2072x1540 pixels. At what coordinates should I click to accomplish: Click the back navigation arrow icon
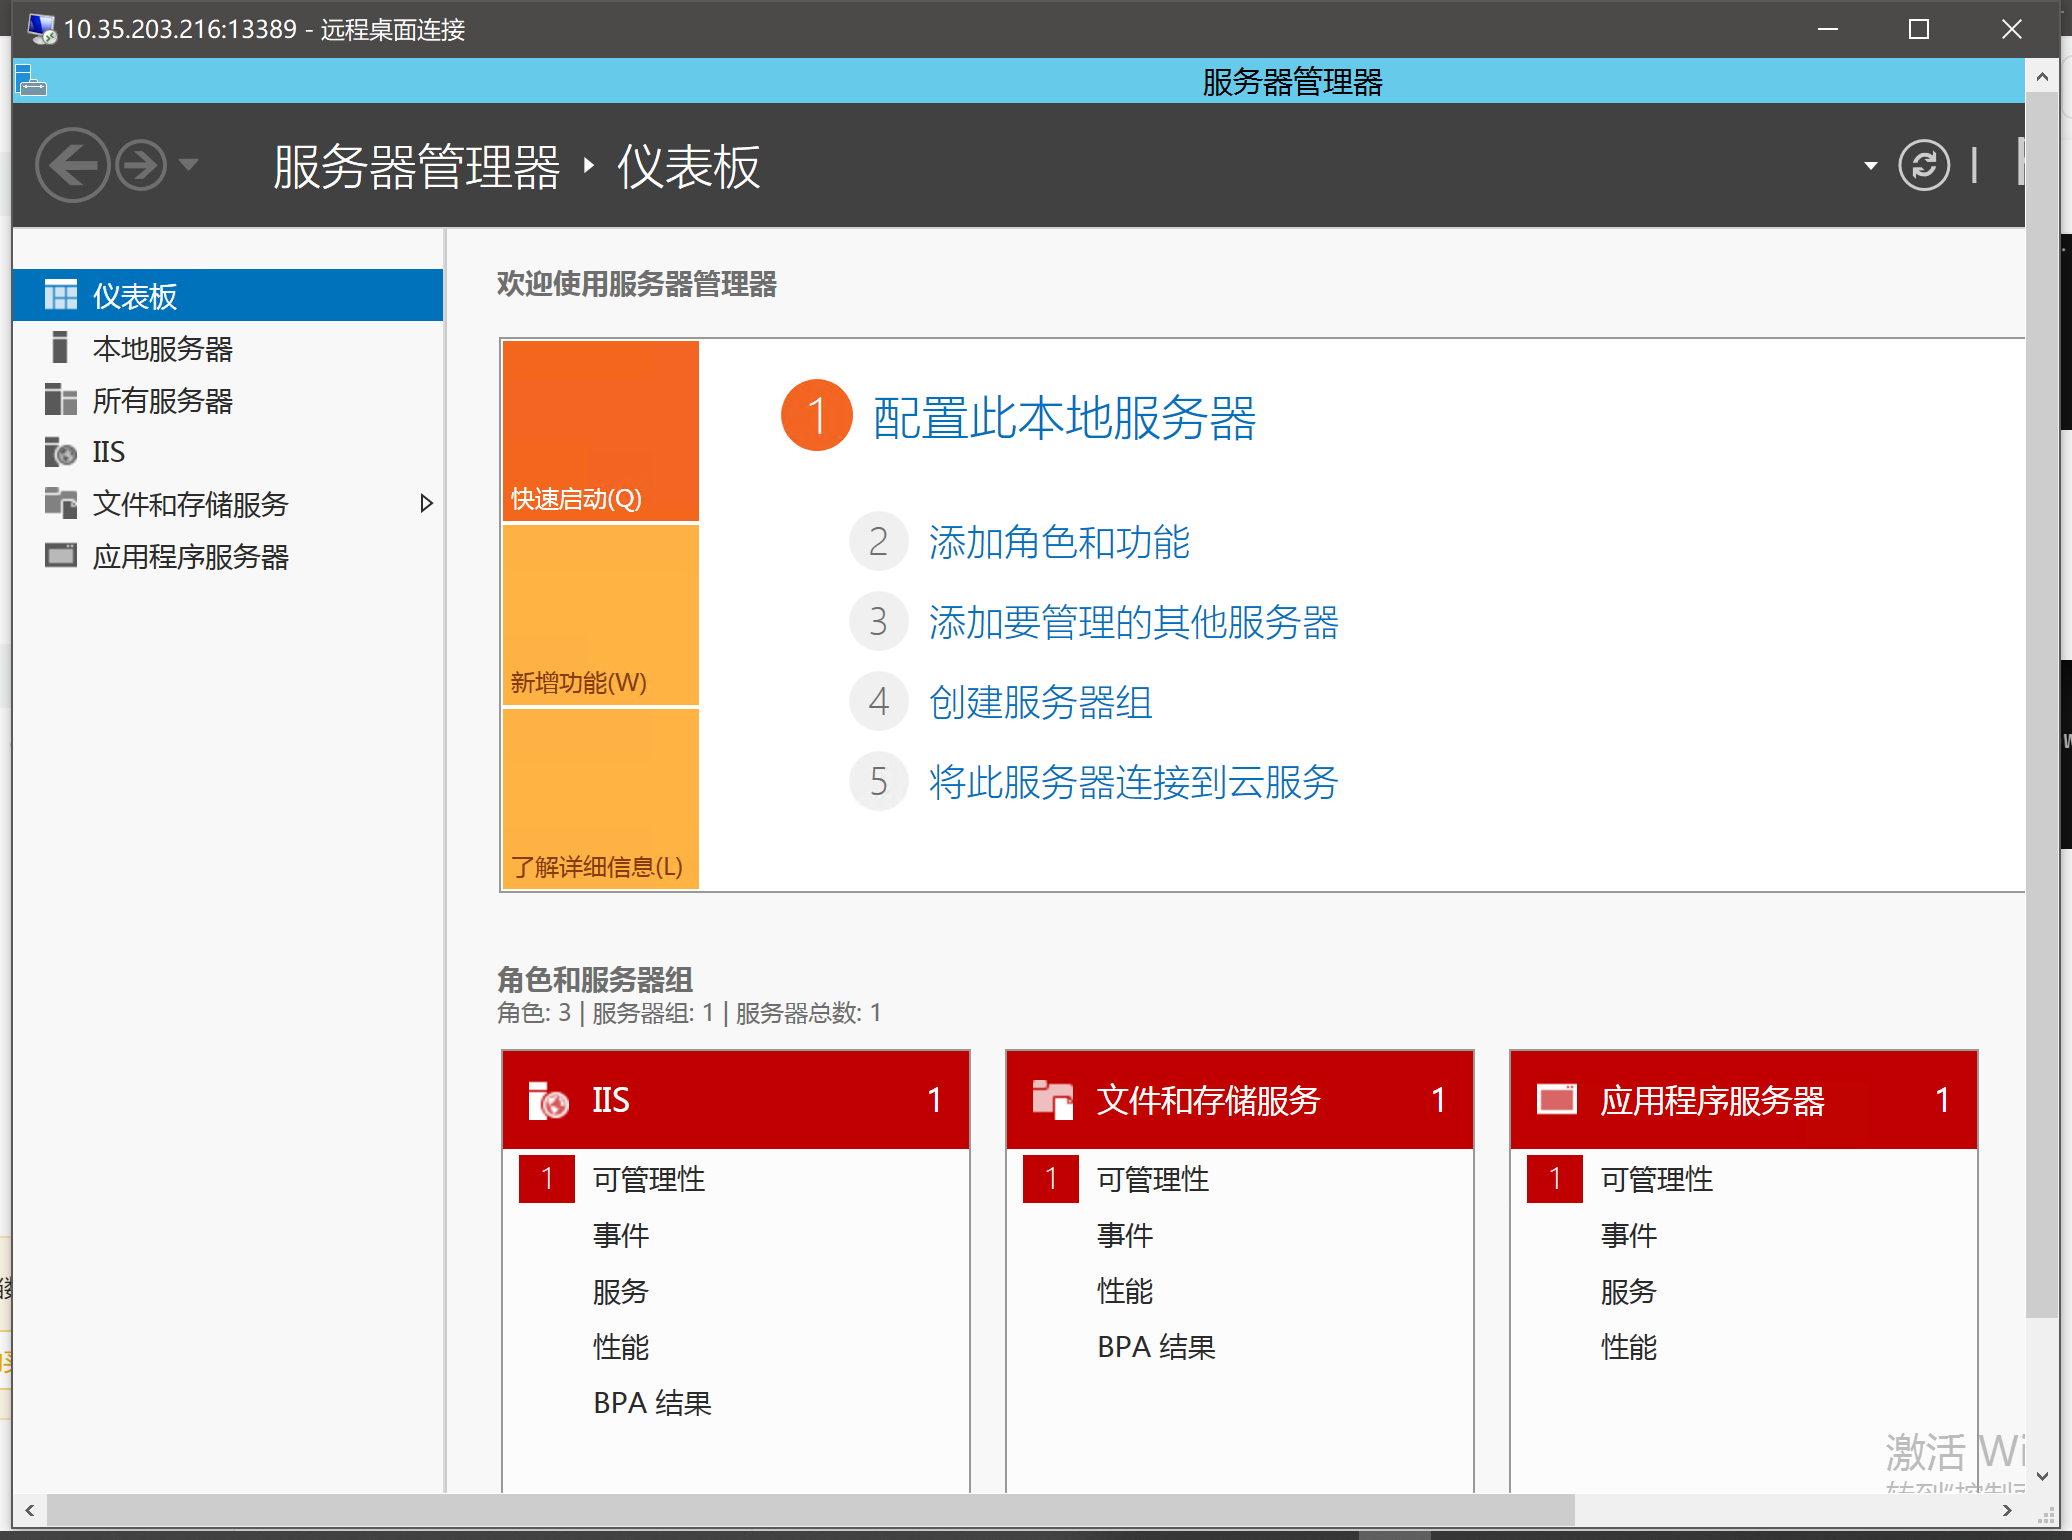72,165
